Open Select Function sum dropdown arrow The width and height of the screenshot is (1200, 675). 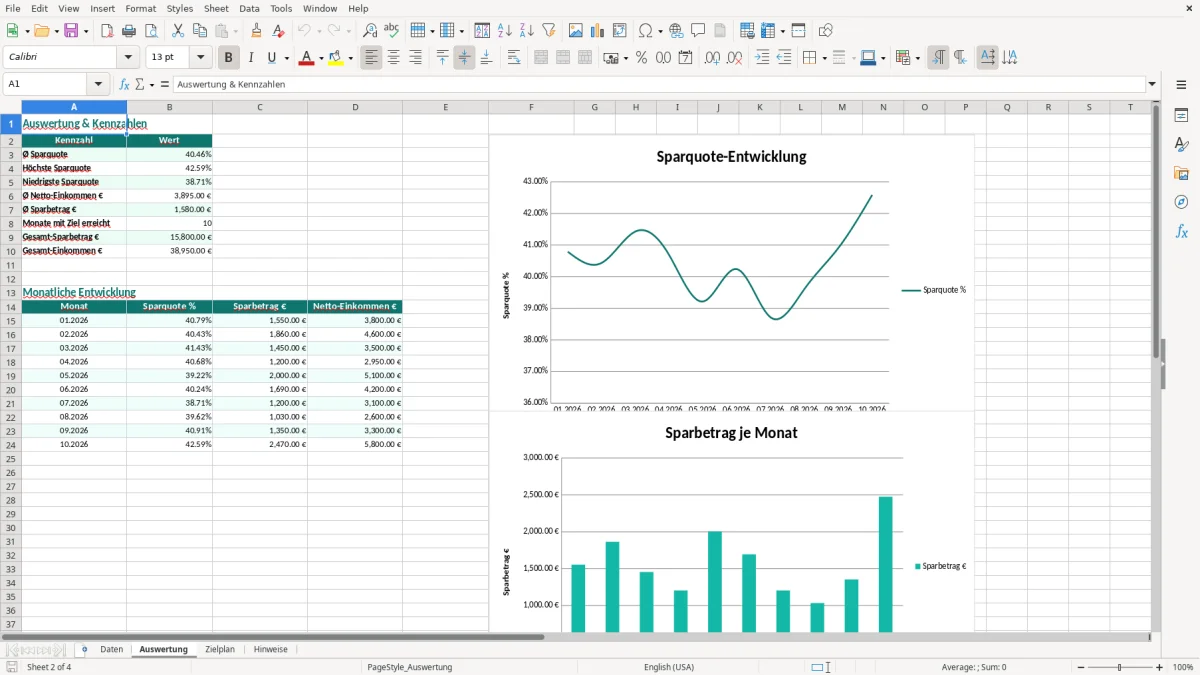pos(150,85)
